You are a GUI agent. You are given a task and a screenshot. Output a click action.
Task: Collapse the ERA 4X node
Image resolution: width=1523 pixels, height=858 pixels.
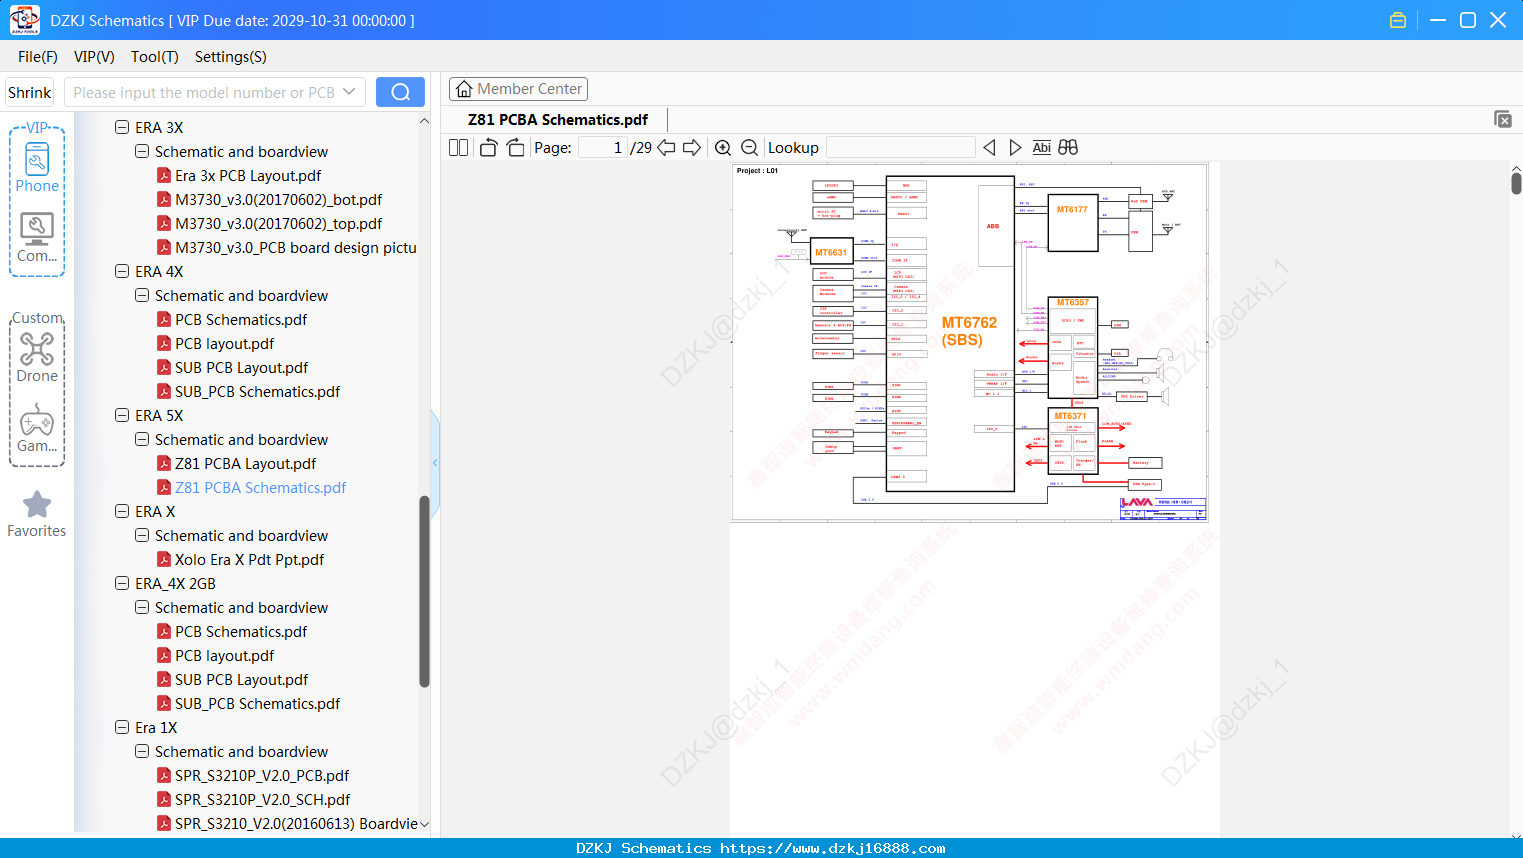click(122, 271)
